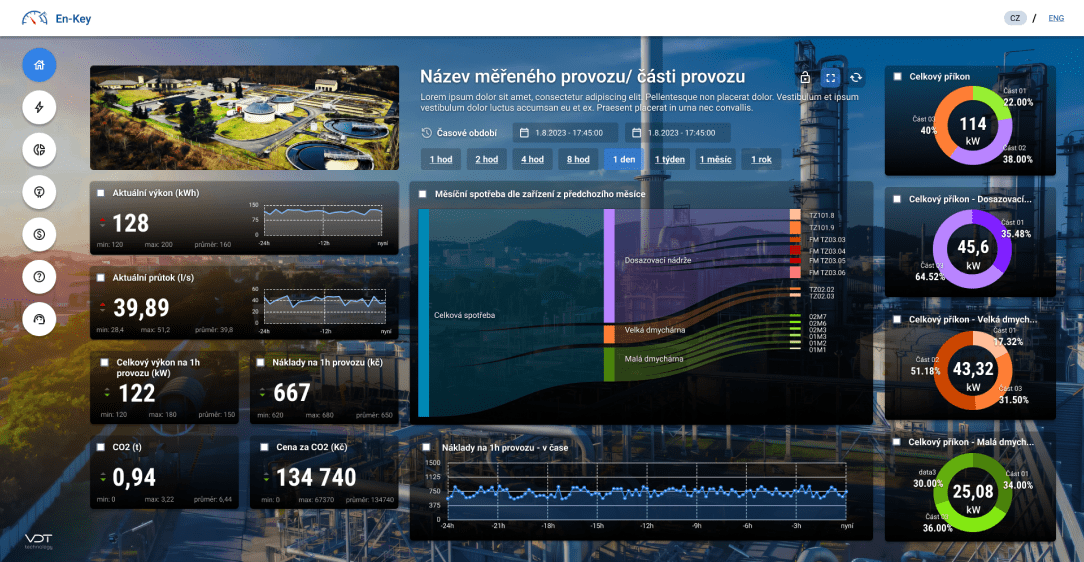
Task: Click the lightning bolt energy icon
Action: click(39, 107)
